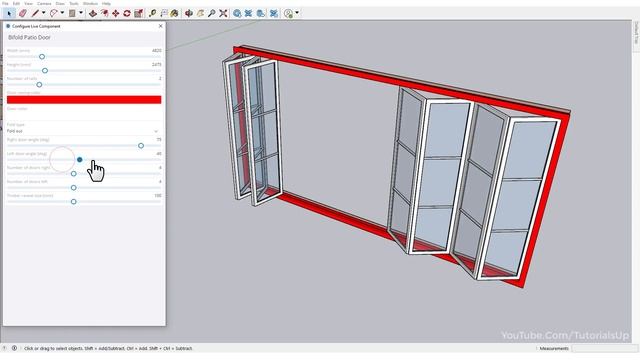The height and width of the screenshot is (360, 640).
Task: Choose the Eraser tool
Action: 22,13
